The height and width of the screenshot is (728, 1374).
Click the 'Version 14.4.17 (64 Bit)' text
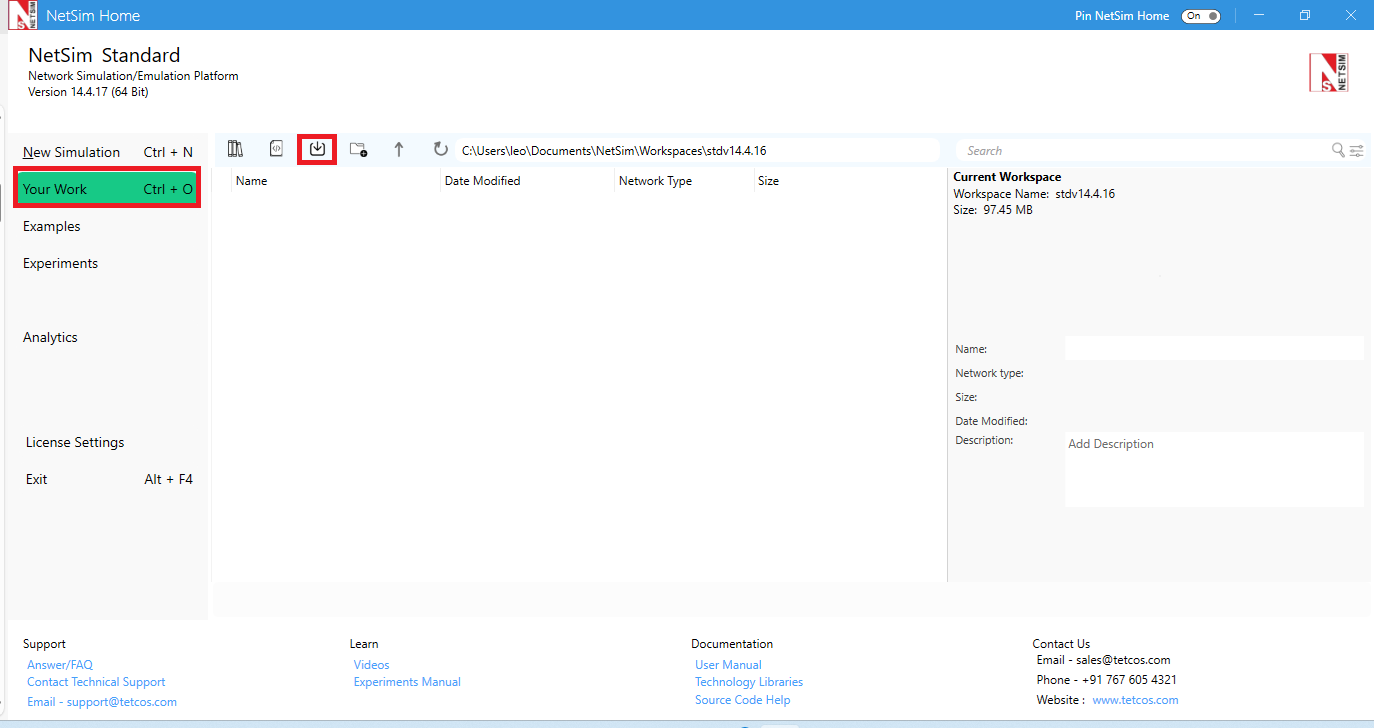tap(88, 92)
